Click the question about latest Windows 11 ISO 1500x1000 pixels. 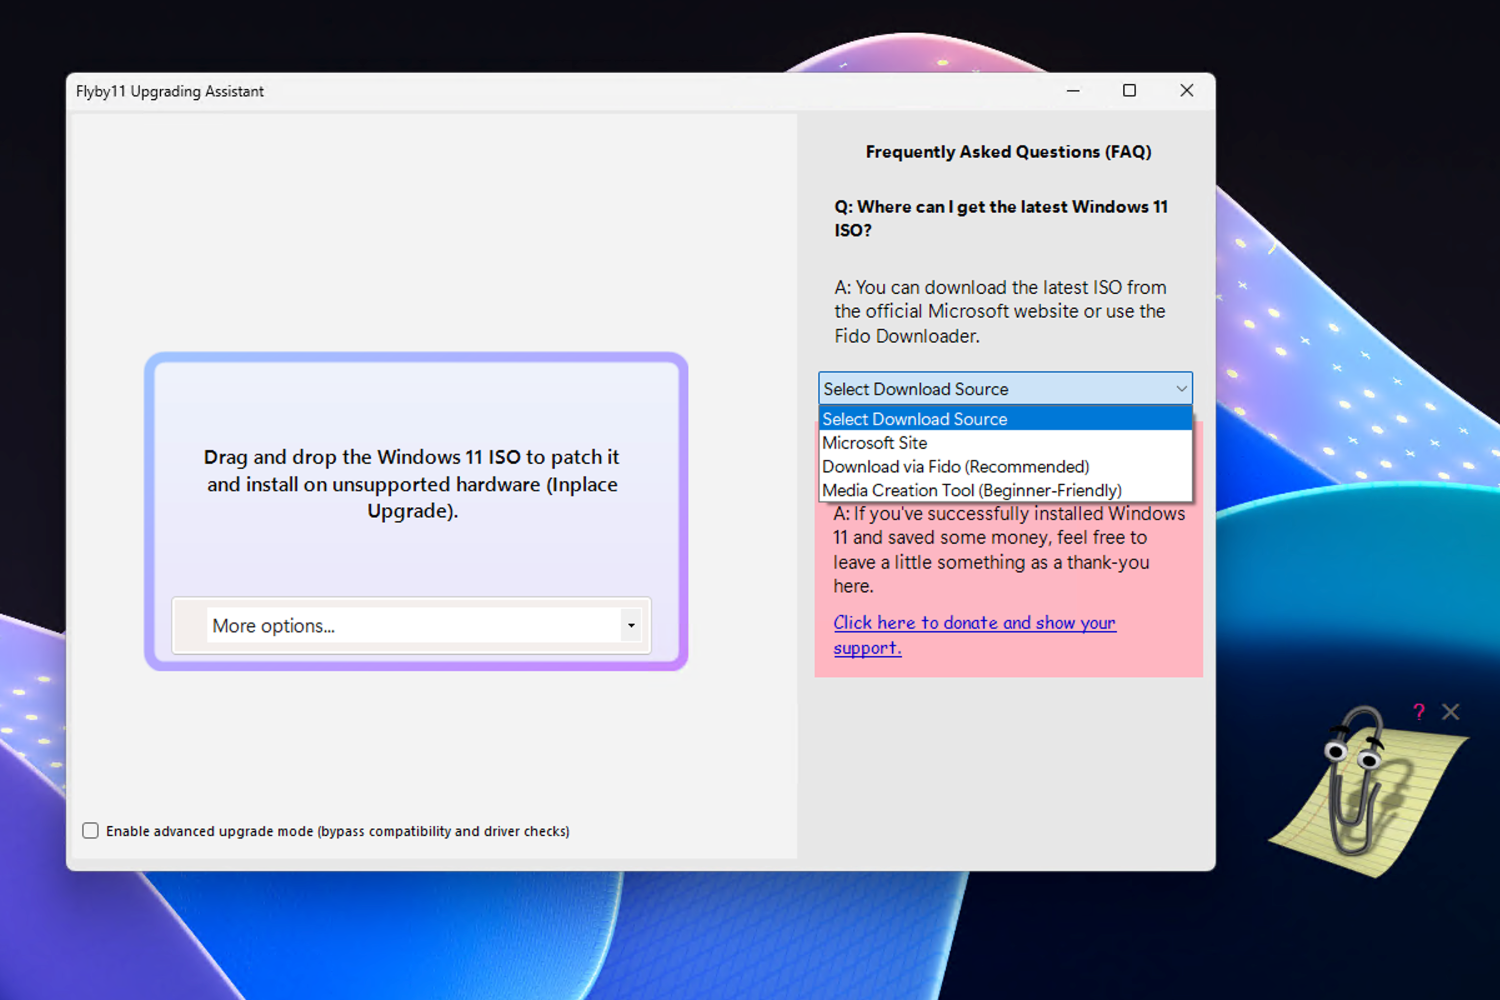point(1001,218)
